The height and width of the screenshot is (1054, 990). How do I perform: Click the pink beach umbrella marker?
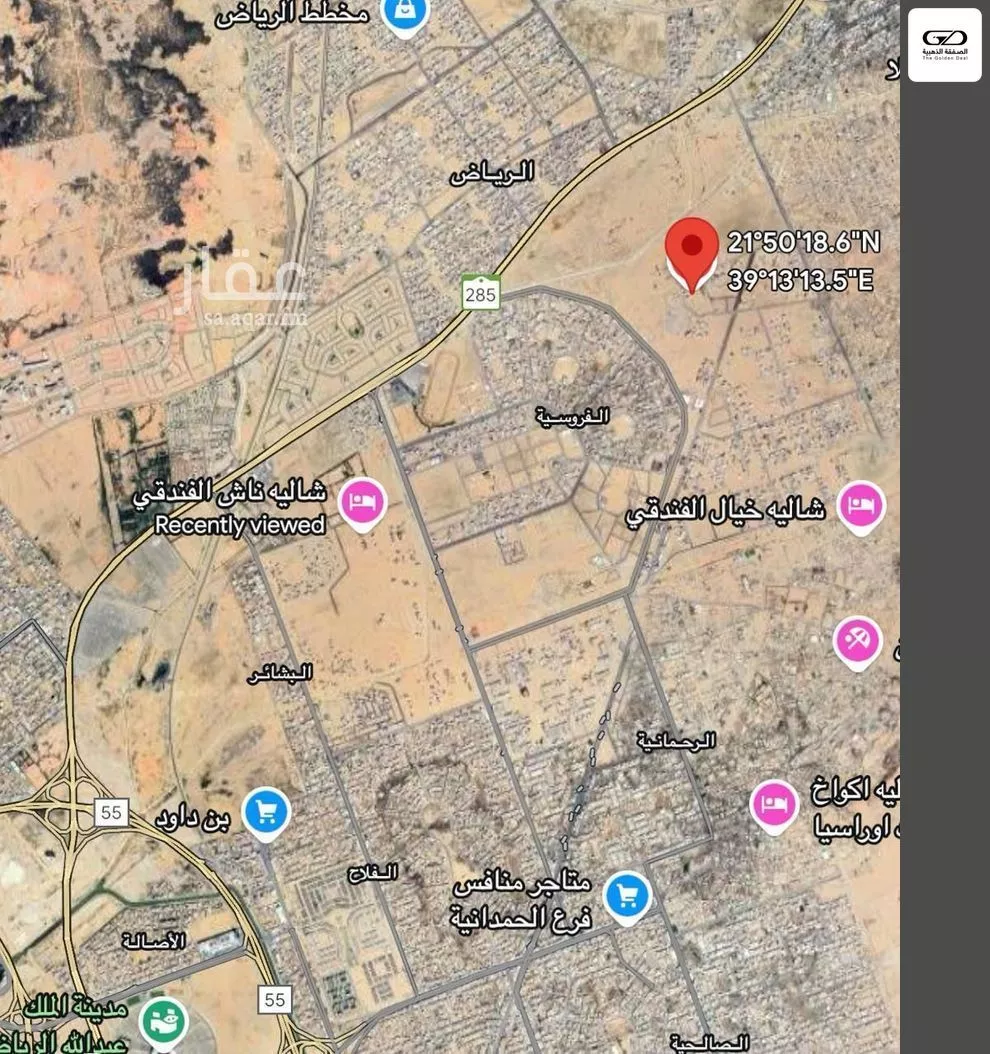[x=857, y=642]
